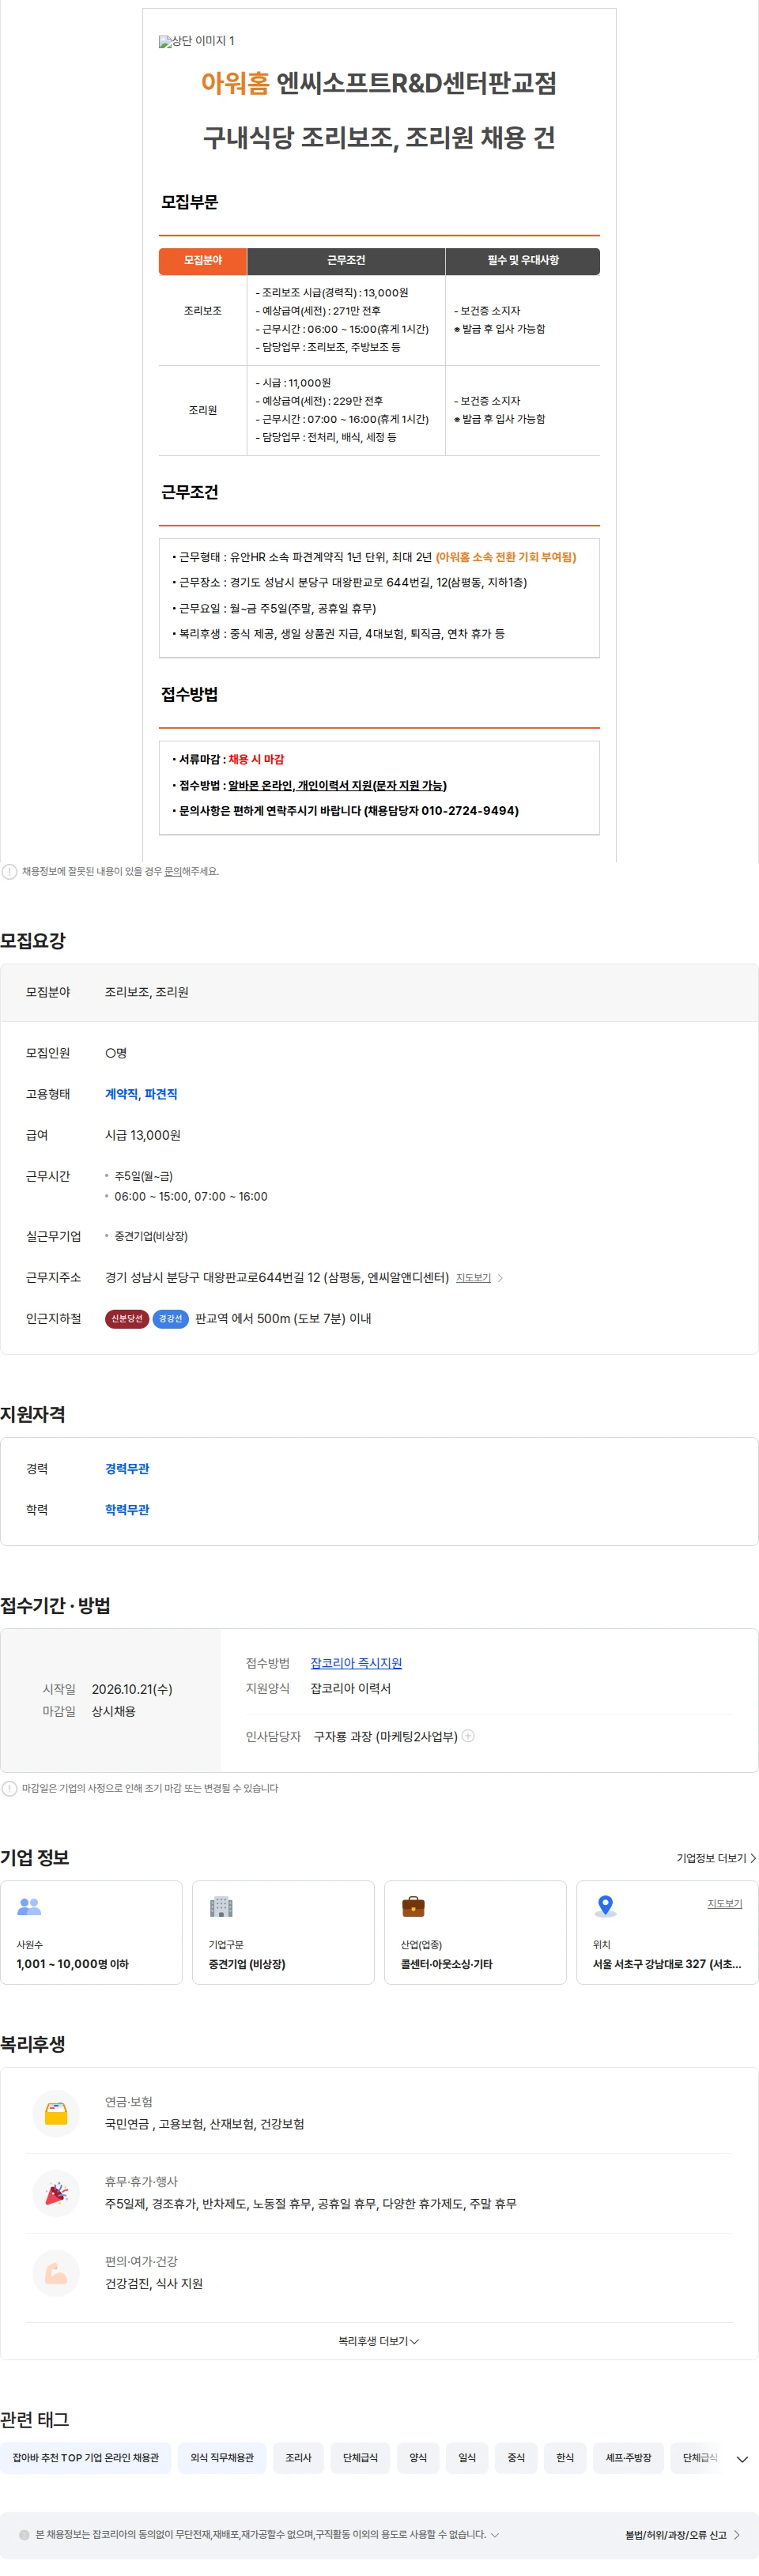The height and width of the screenshot is (2576, 759).
Task: Select the 일식 tag
Action: click(x=467, y=2457)
